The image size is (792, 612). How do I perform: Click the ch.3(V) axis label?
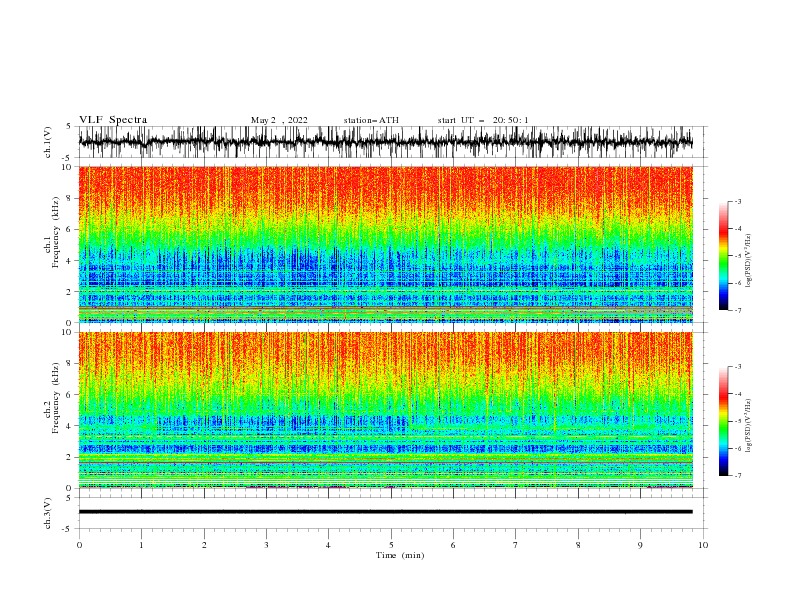(48, 513)
